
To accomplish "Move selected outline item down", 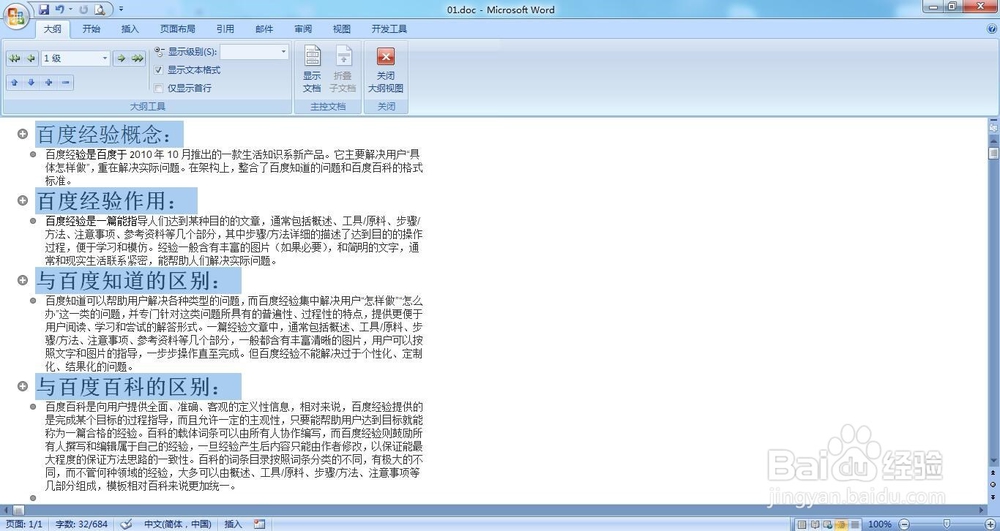I will (x=31, y=83).
